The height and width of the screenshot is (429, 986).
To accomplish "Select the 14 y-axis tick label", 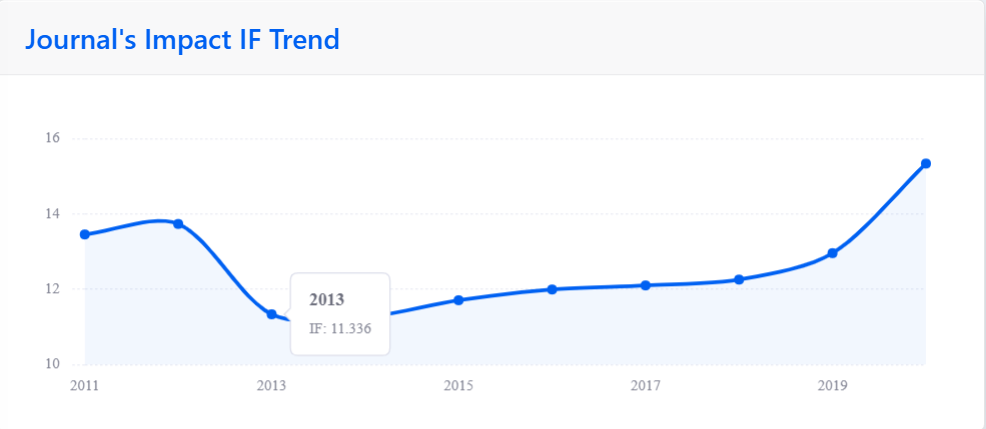I will pyautogui.click(x=51, y=214).
